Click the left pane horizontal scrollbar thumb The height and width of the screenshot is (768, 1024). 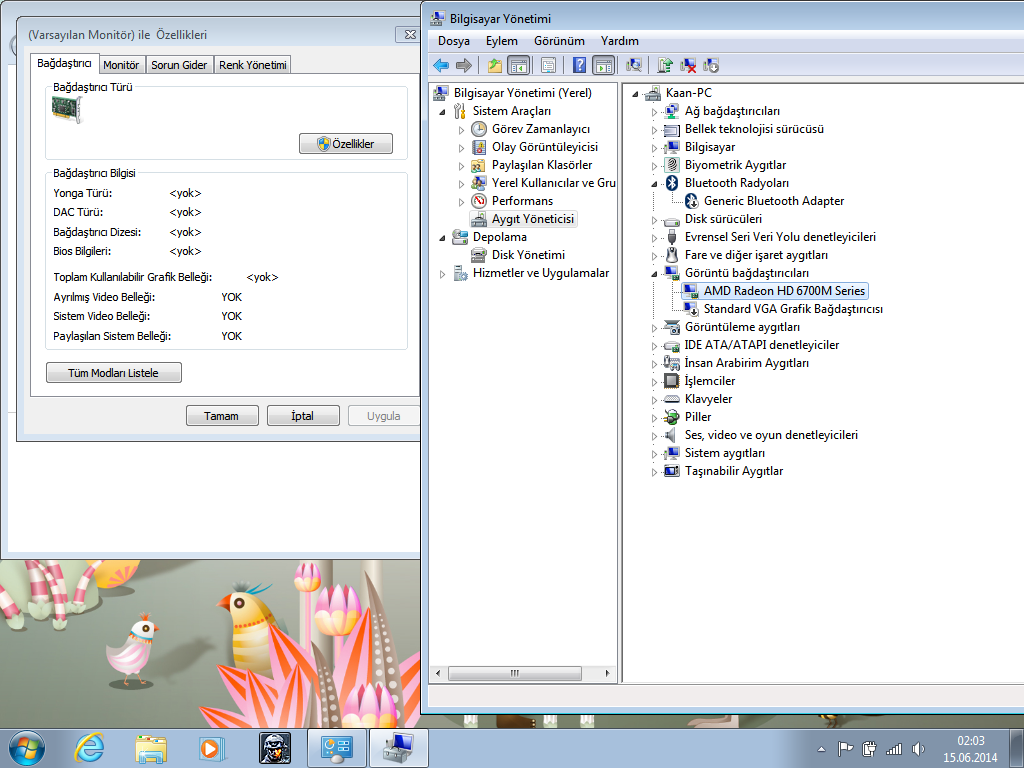pyautogui.click(x=515, y=673)
